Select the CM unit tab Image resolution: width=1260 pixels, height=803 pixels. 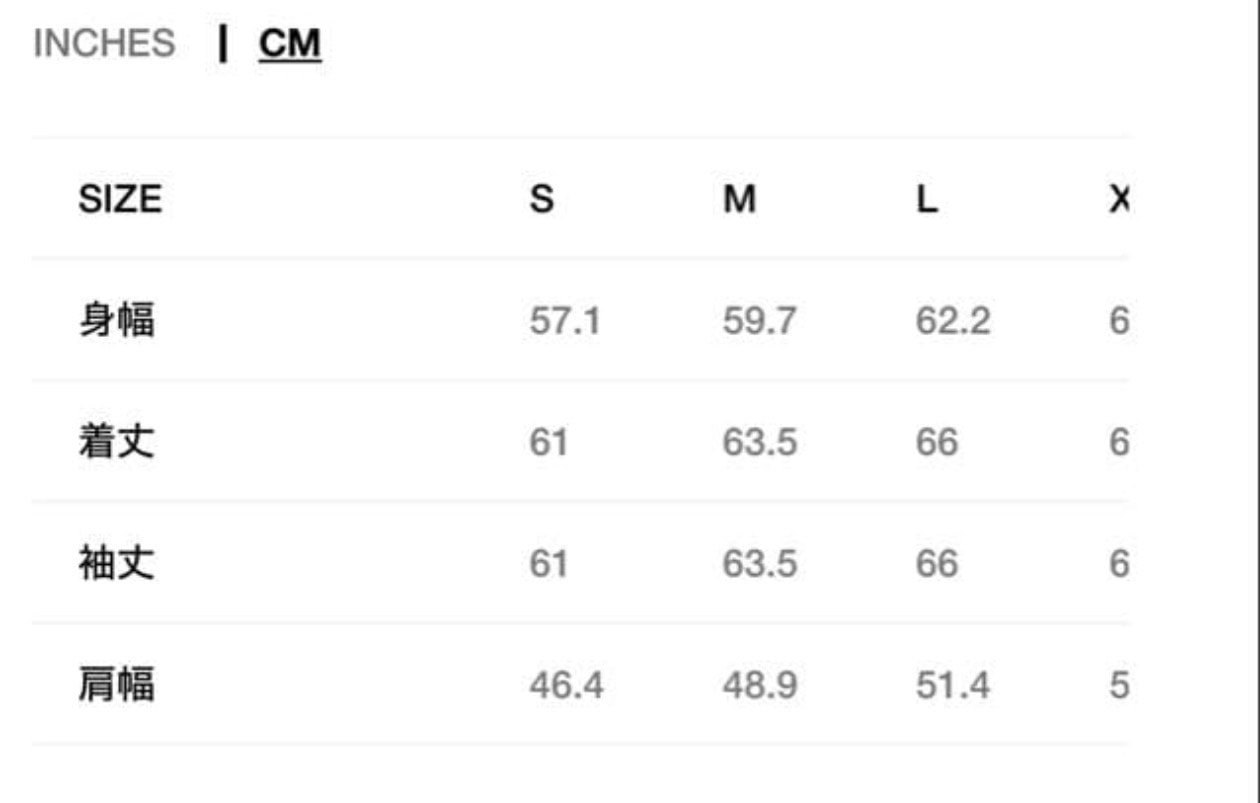tap(290, 43)
